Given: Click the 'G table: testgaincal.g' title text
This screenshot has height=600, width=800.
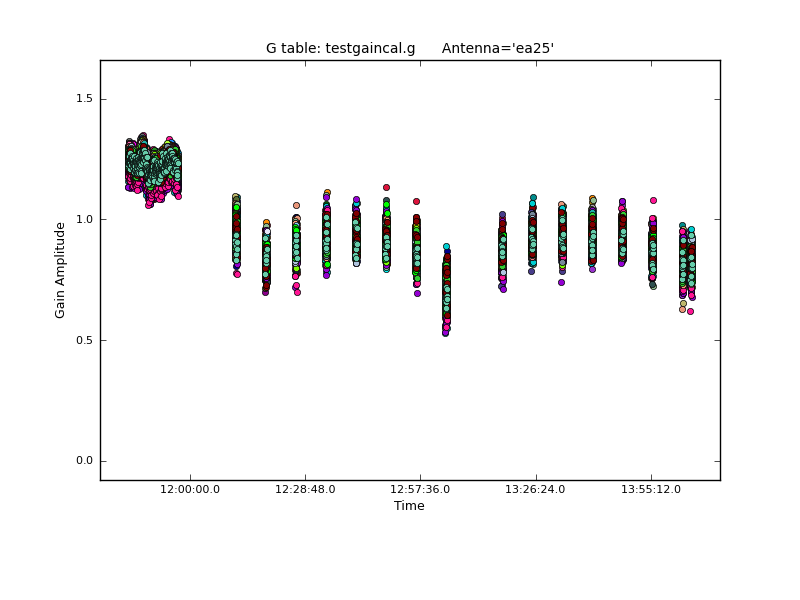Looking at the screenshot, I should [x=340, y=48].
